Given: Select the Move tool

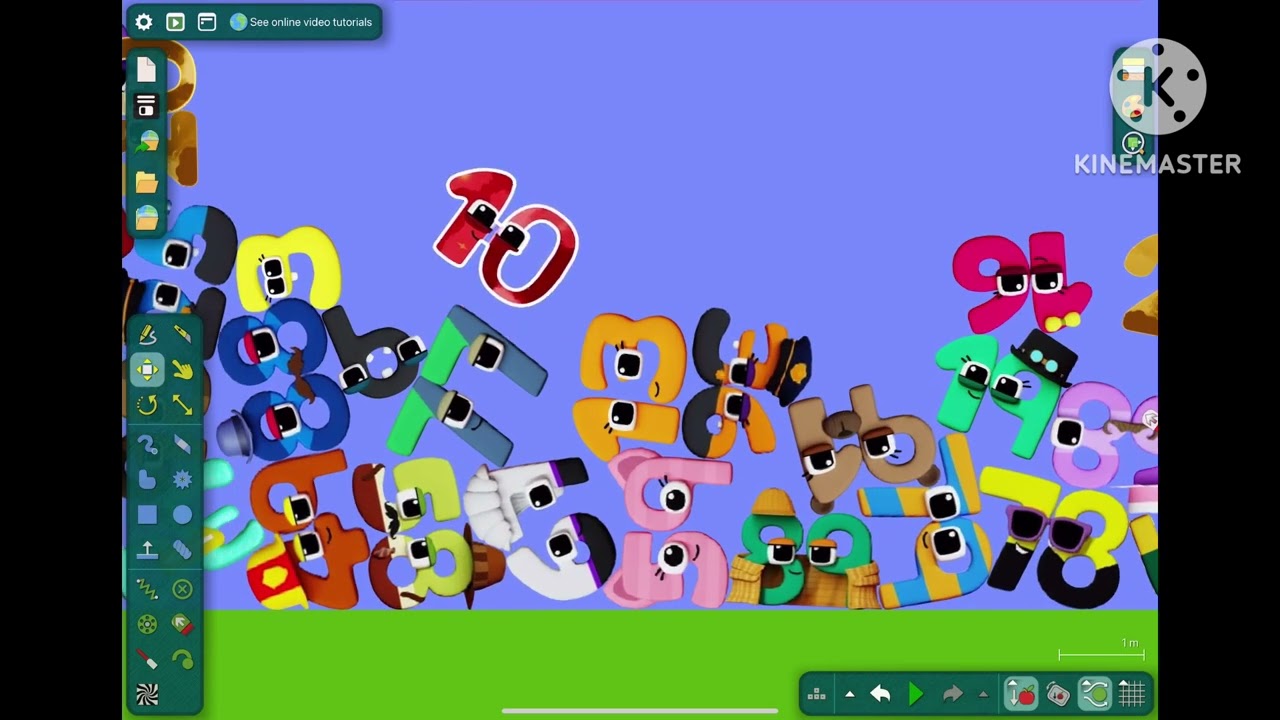Looking at the screenshot, I should pyautogui.click(x=147, y=370).
